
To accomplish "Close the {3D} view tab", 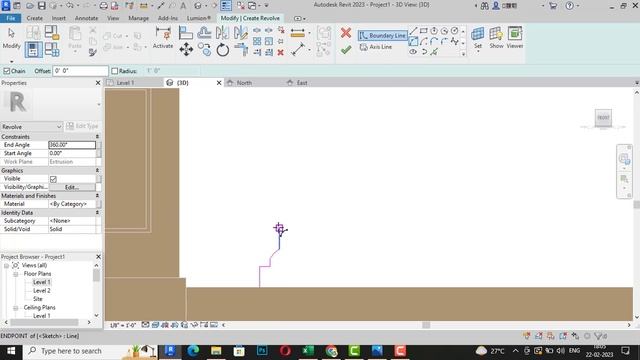I will point(219,83).
